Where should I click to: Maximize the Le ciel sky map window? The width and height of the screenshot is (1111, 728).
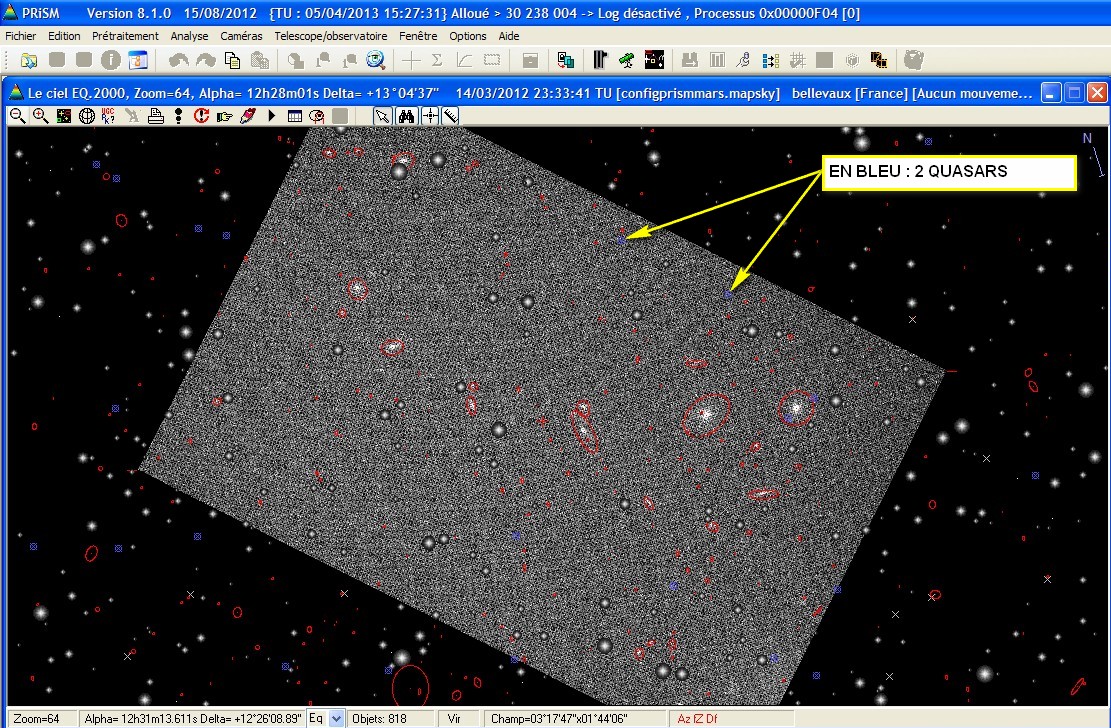click(x=1074, y=93)
